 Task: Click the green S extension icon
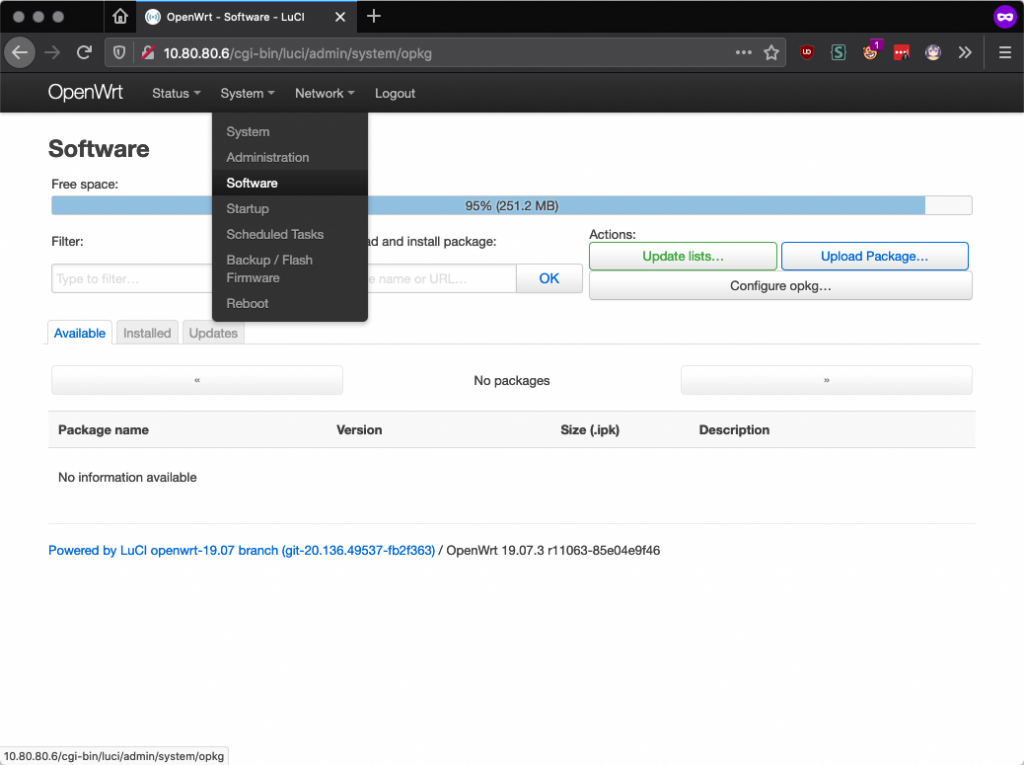pyautogui.click(x=838, y=52)
